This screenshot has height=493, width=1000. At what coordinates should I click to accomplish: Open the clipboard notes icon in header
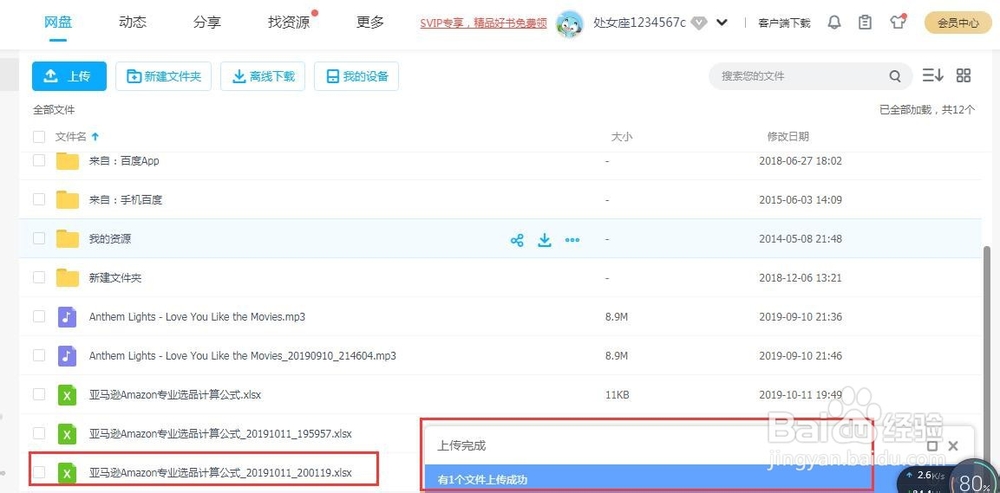[x=865, y=22]
